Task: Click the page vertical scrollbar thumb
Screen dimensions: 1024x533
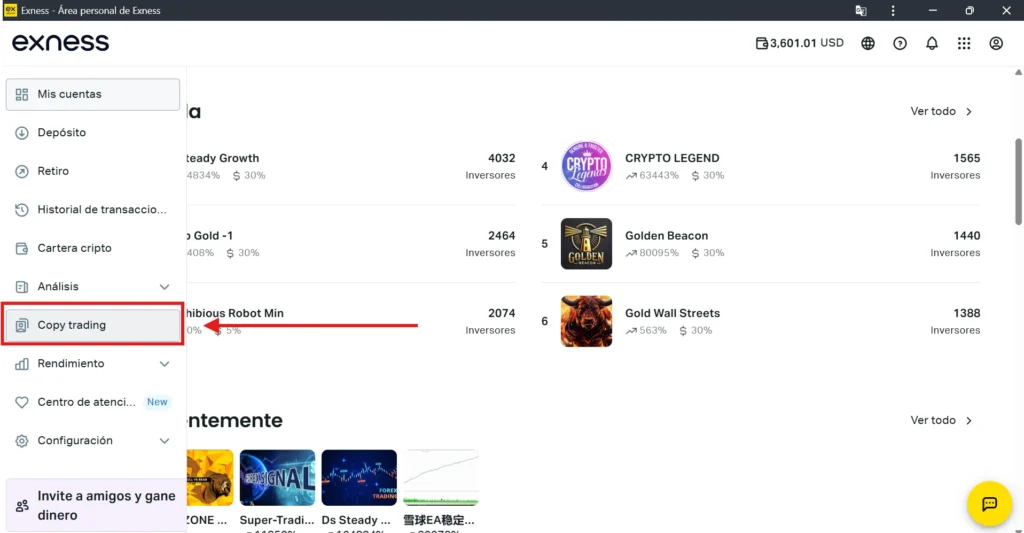Action: pyautogui.click(x=1018, y=182)
